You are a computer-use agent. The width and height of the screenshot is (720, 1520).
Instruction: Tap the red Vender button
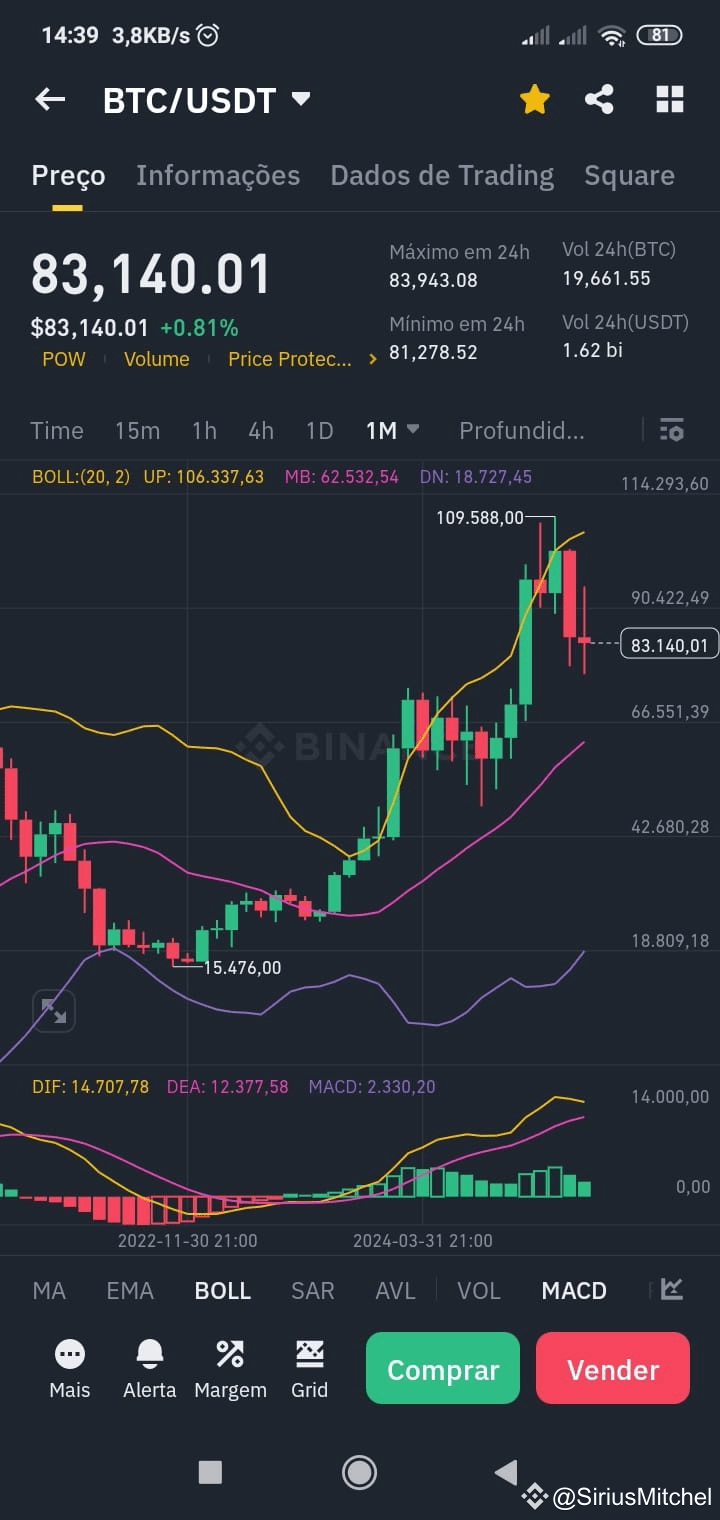pyautogui.click(x=613, y=1368)
